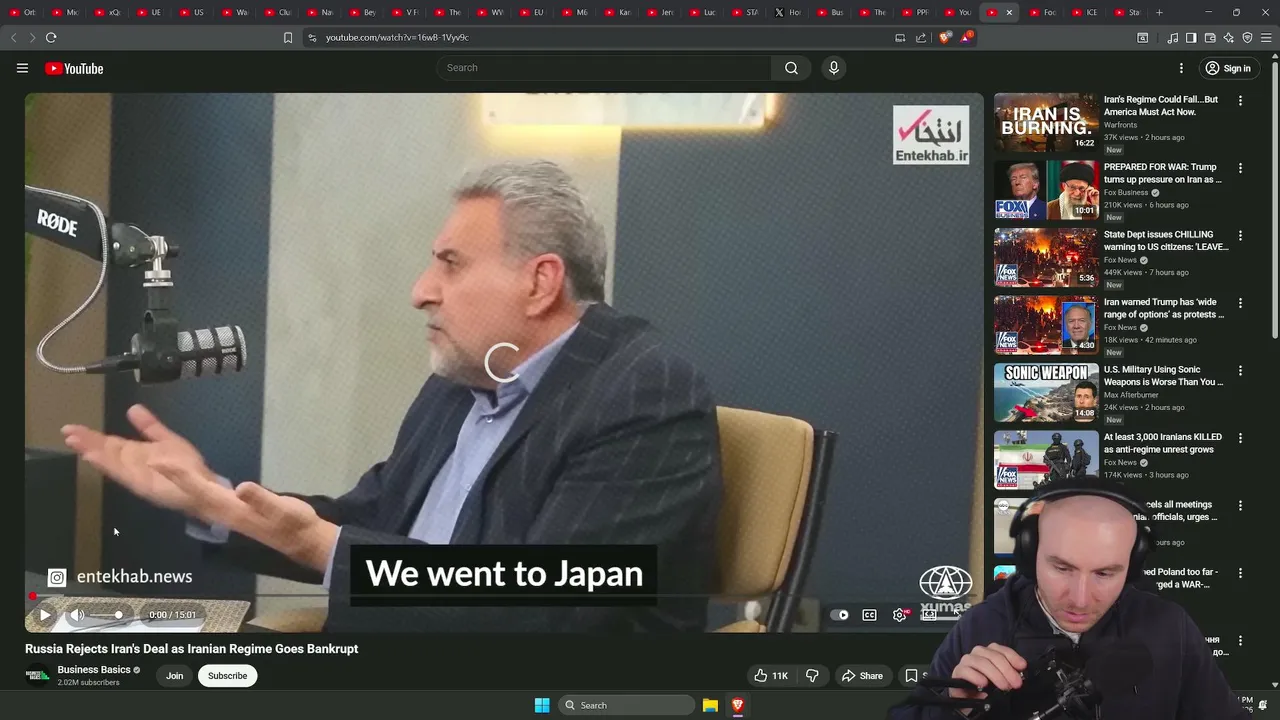Open 'PREPARED FOR WAR: Trump' video title
Image resolution: width=1280 pixels, height=720 pixels.
point(1162,173)
